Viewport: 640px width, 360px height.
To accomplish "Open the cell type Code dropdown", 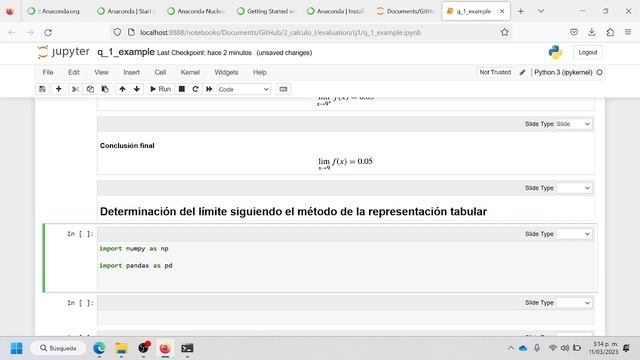I will [x=243, y=89].
